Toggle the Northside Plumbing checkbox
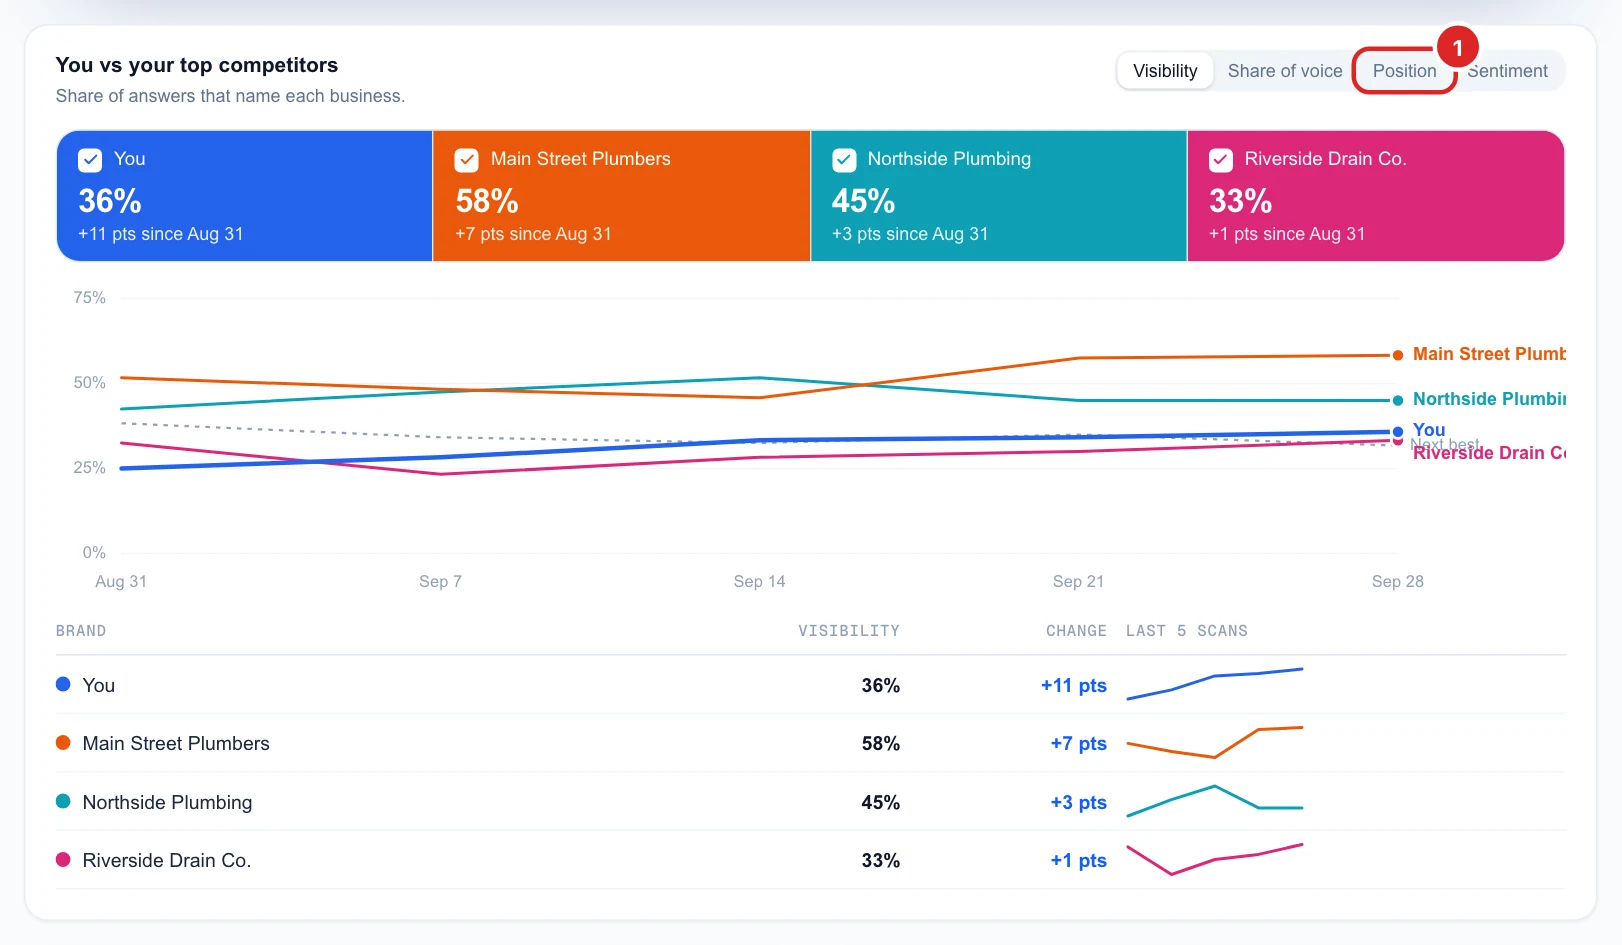 pos(844,160)
